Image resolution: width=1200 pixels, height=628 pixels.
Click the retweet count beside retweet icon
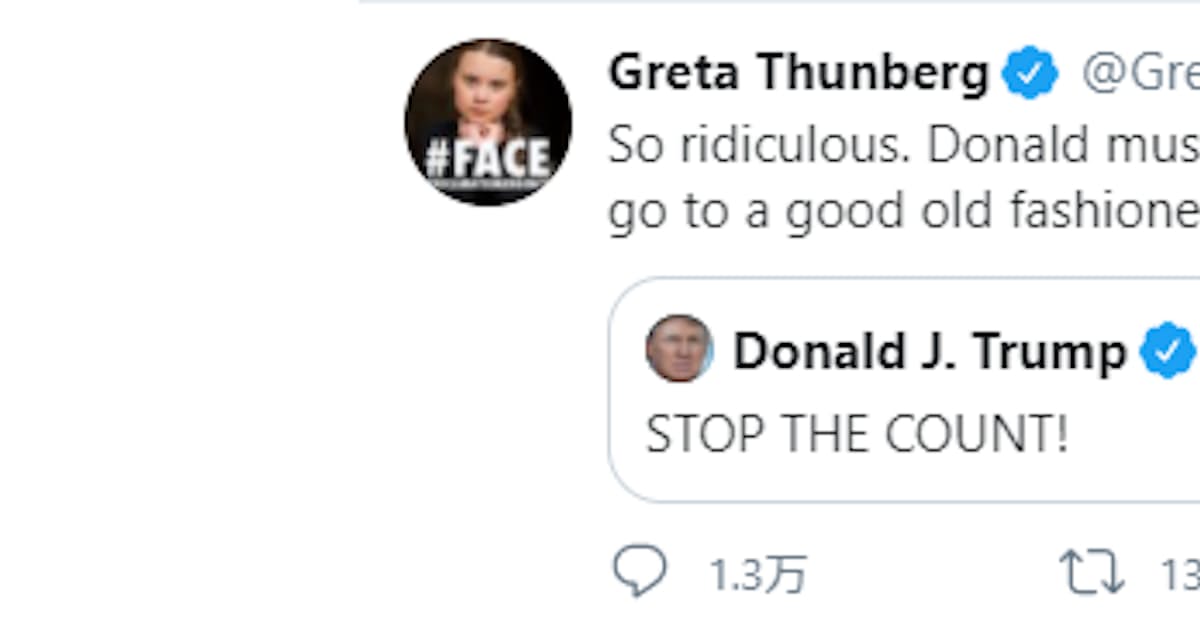pyautogui.click(x=1178, y=576)
